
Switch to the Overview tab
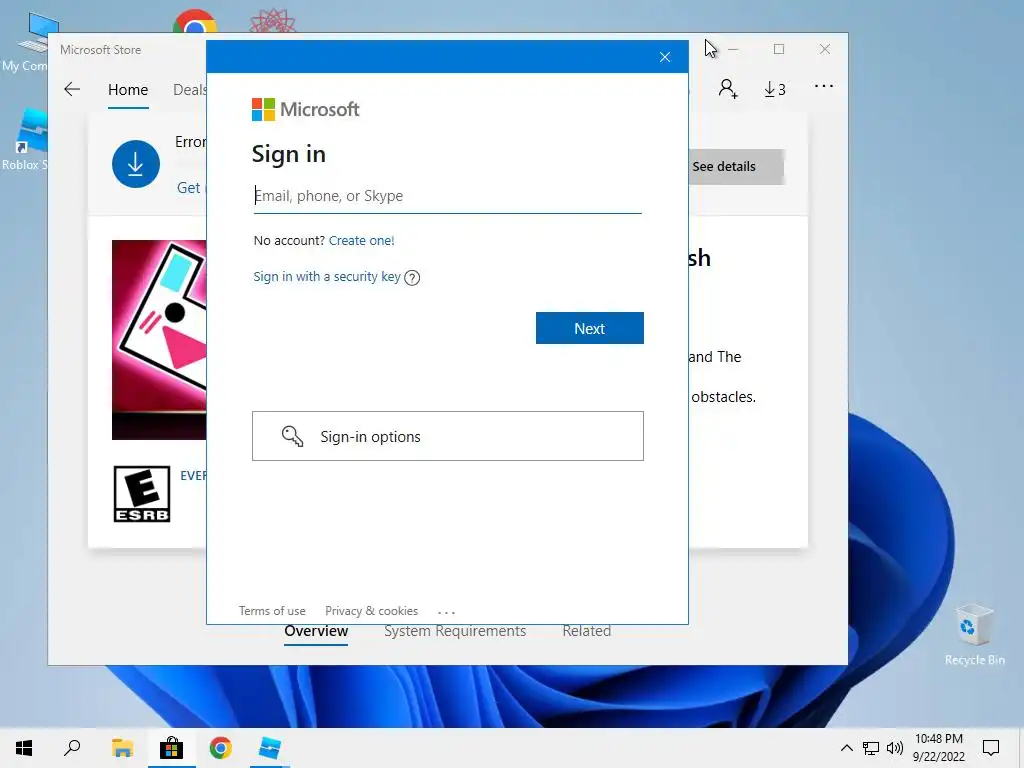pyautogui.click(x=316, y=631)
